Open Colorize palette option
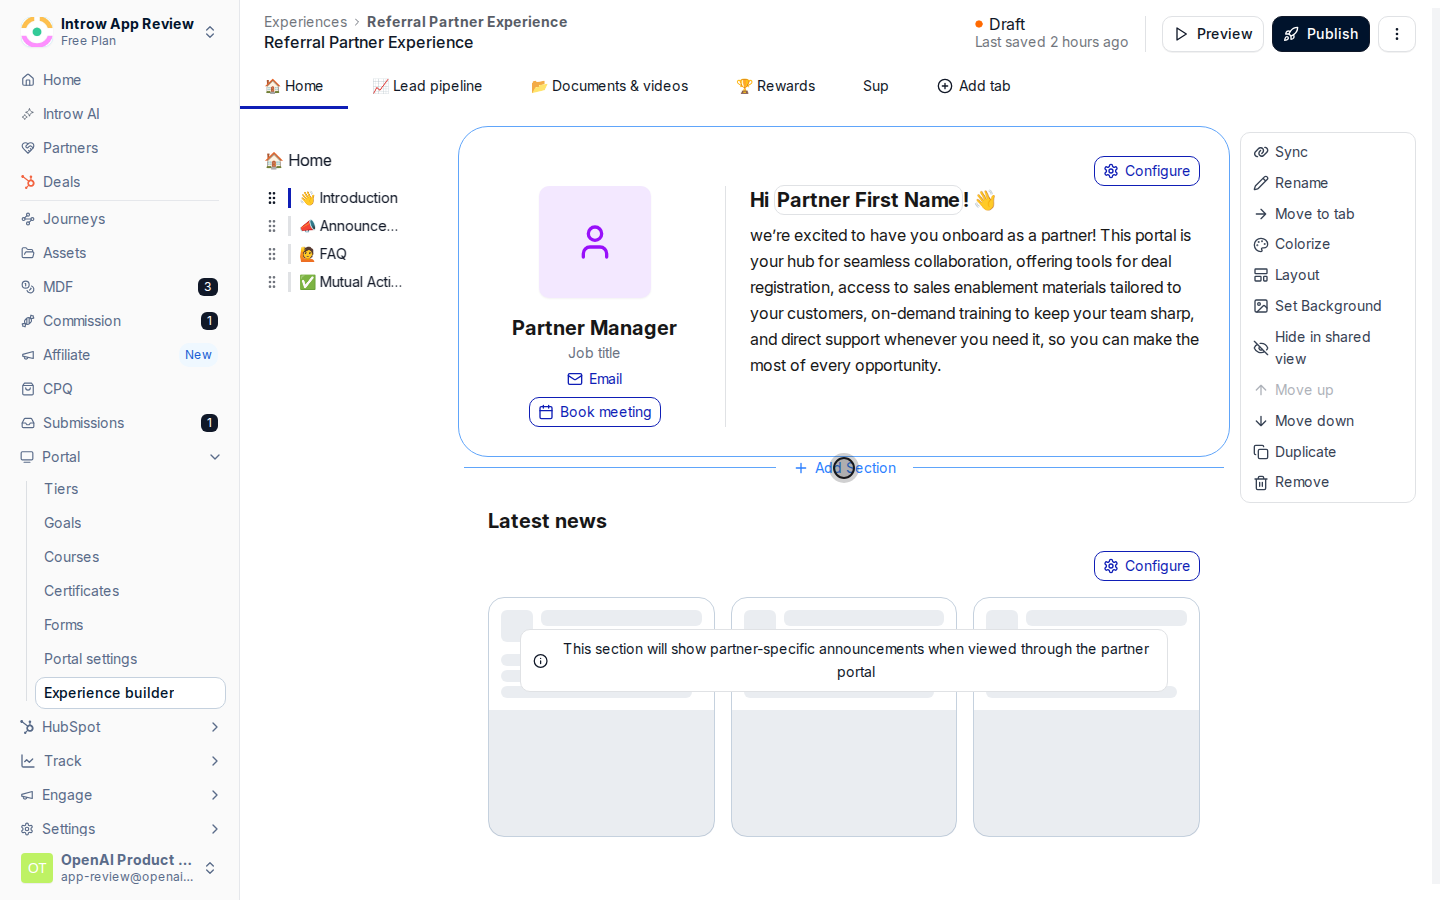Screen dimensions: 1440x900 coord(1292,244)
